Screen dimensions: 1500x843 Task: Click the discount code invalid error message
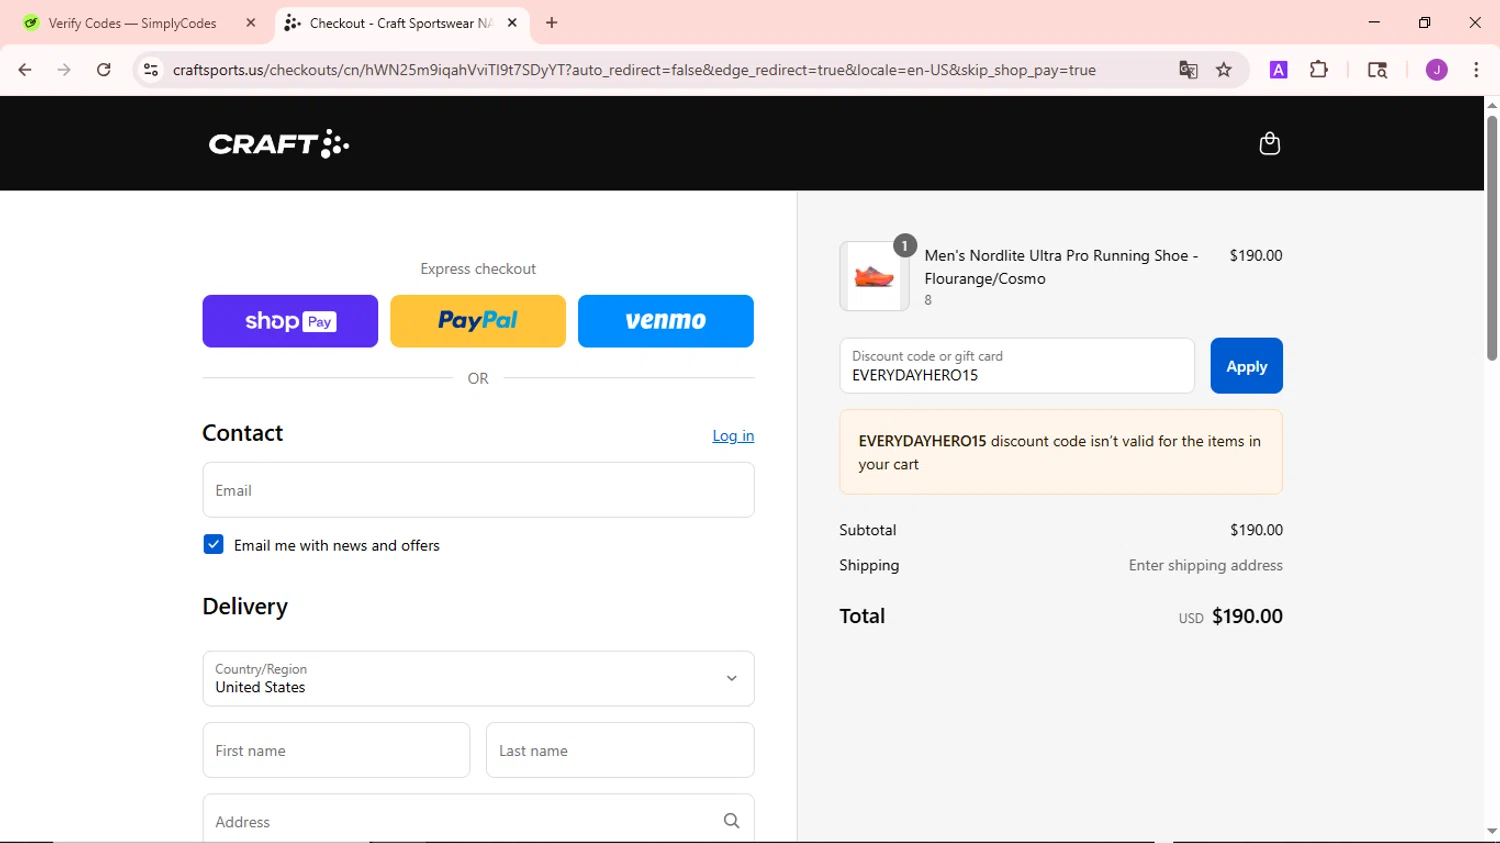click(1061, 452)
